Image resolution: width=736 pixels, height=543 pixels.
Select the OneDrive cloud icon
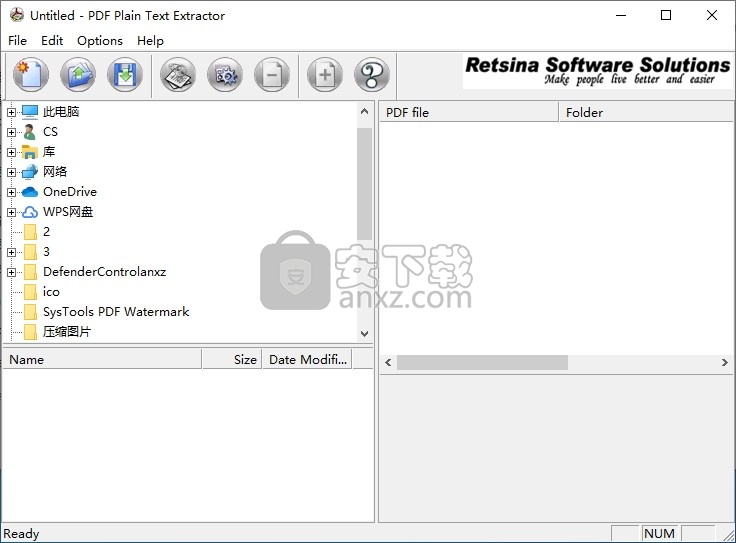click(30, 192)
